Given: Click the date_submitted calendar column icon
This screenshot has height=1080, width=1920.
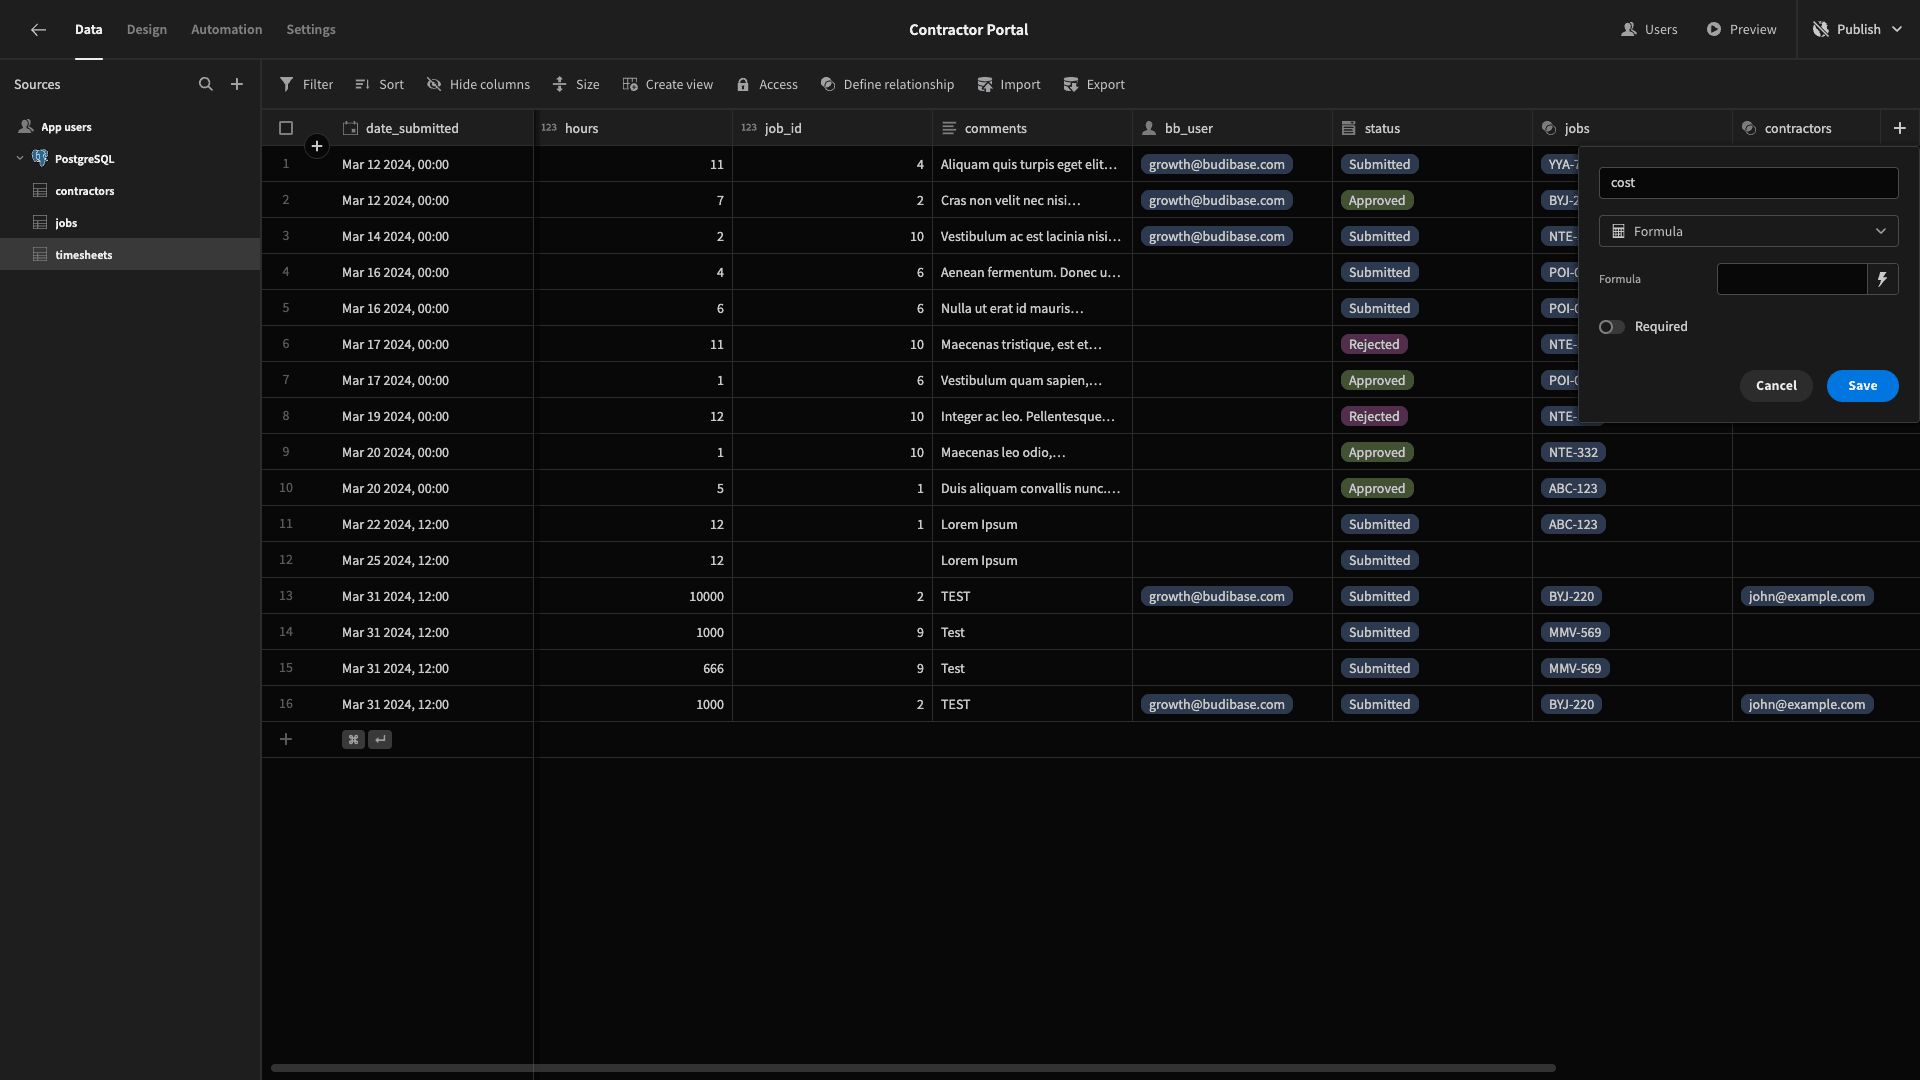Looking at the screenshot, I should [350, 128].
